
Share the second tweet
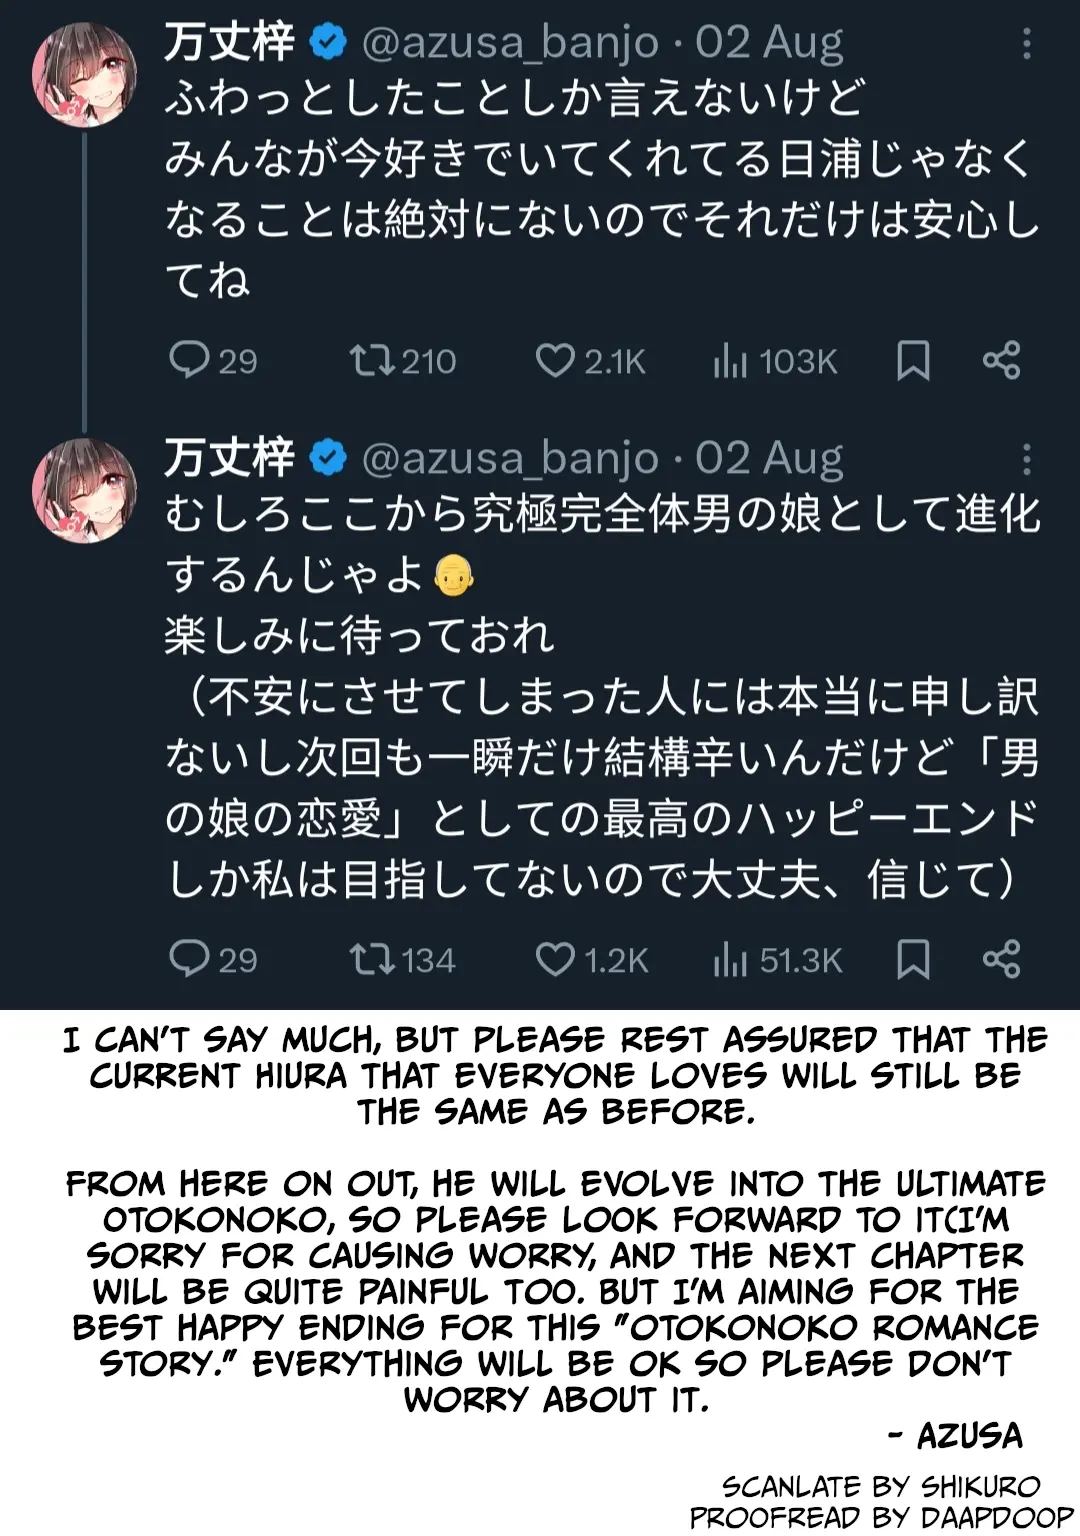1001,959
